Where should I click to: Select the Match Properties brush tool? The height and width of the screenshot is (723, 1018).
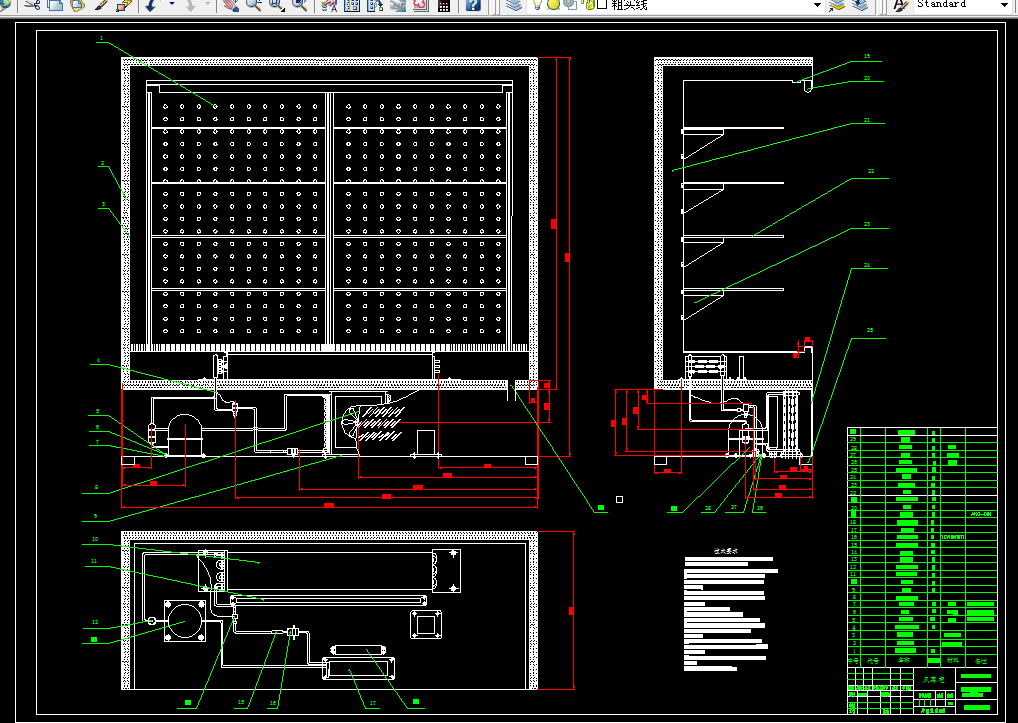(x=101, y=5)
